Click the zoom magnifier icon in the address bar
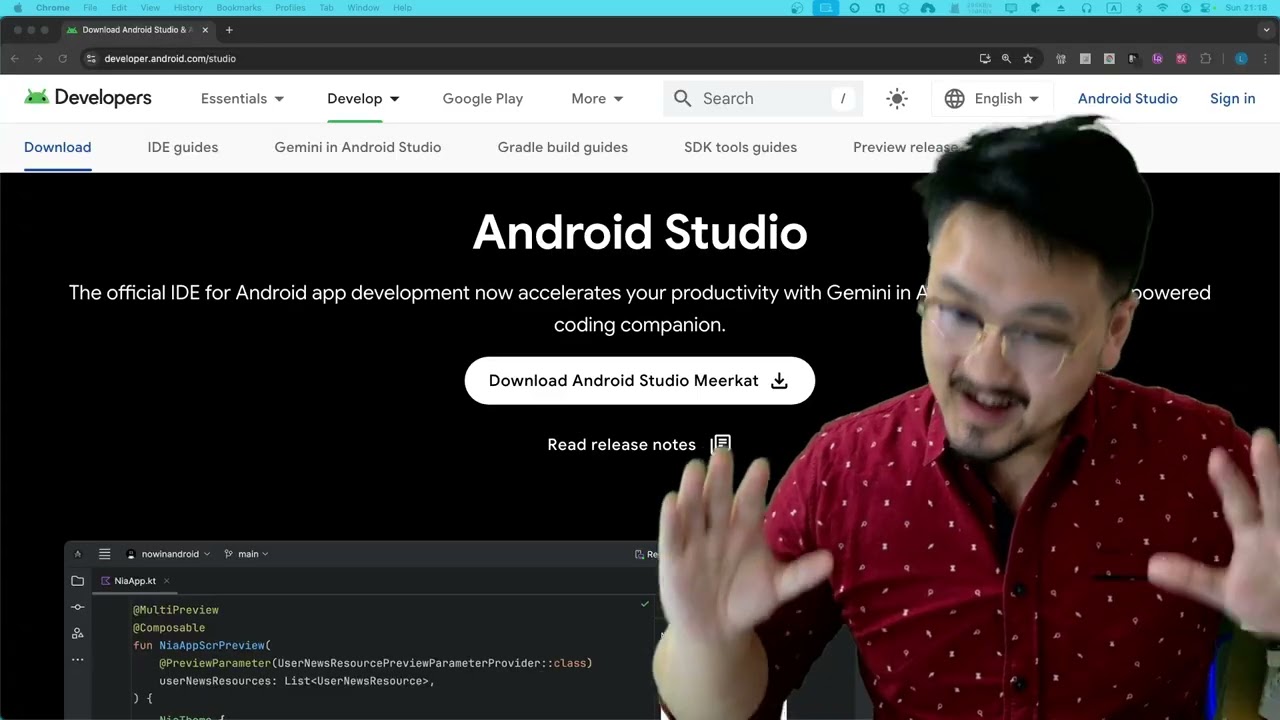 pyautogui.click(x=1006, y=59)
